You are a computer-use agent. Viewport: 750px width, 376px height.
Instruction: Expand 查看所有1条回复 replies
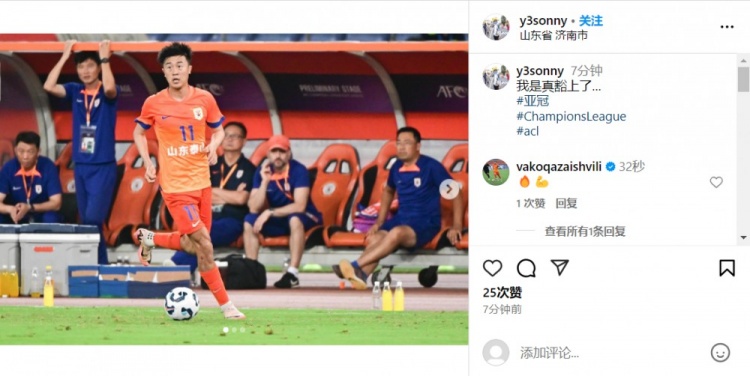click(585, 232)
